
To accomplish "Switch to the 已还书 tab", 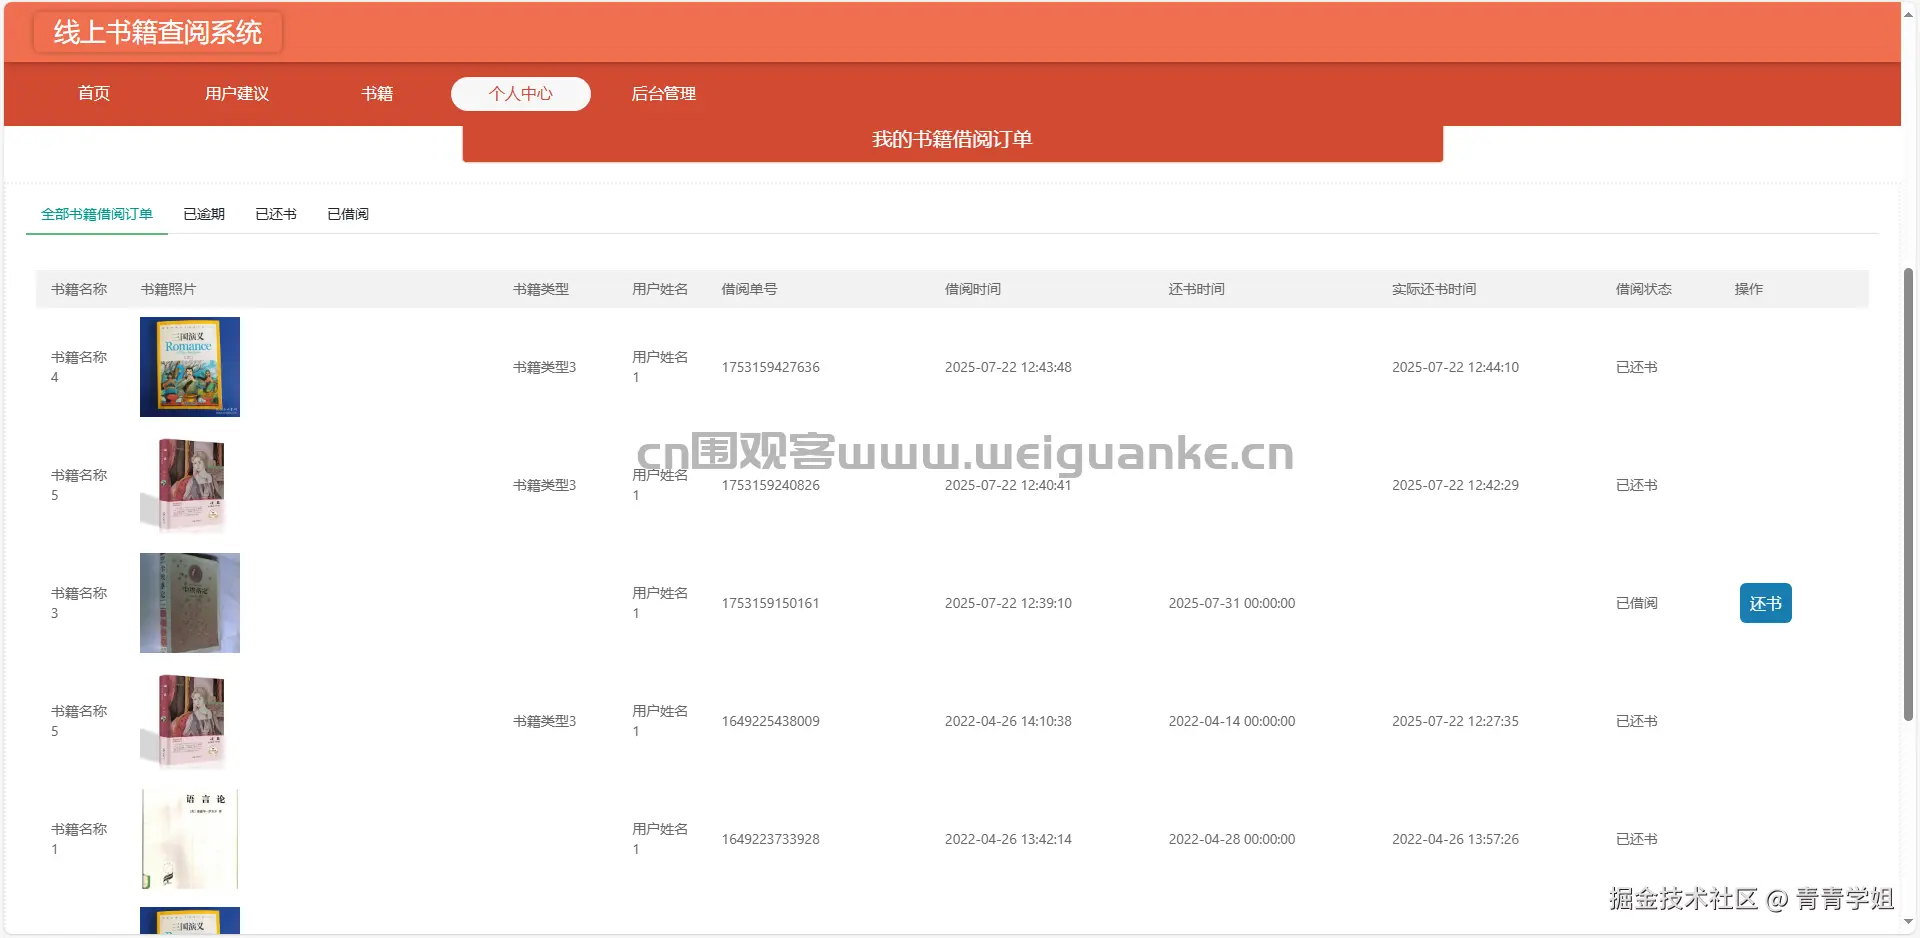I will (276, 214).
